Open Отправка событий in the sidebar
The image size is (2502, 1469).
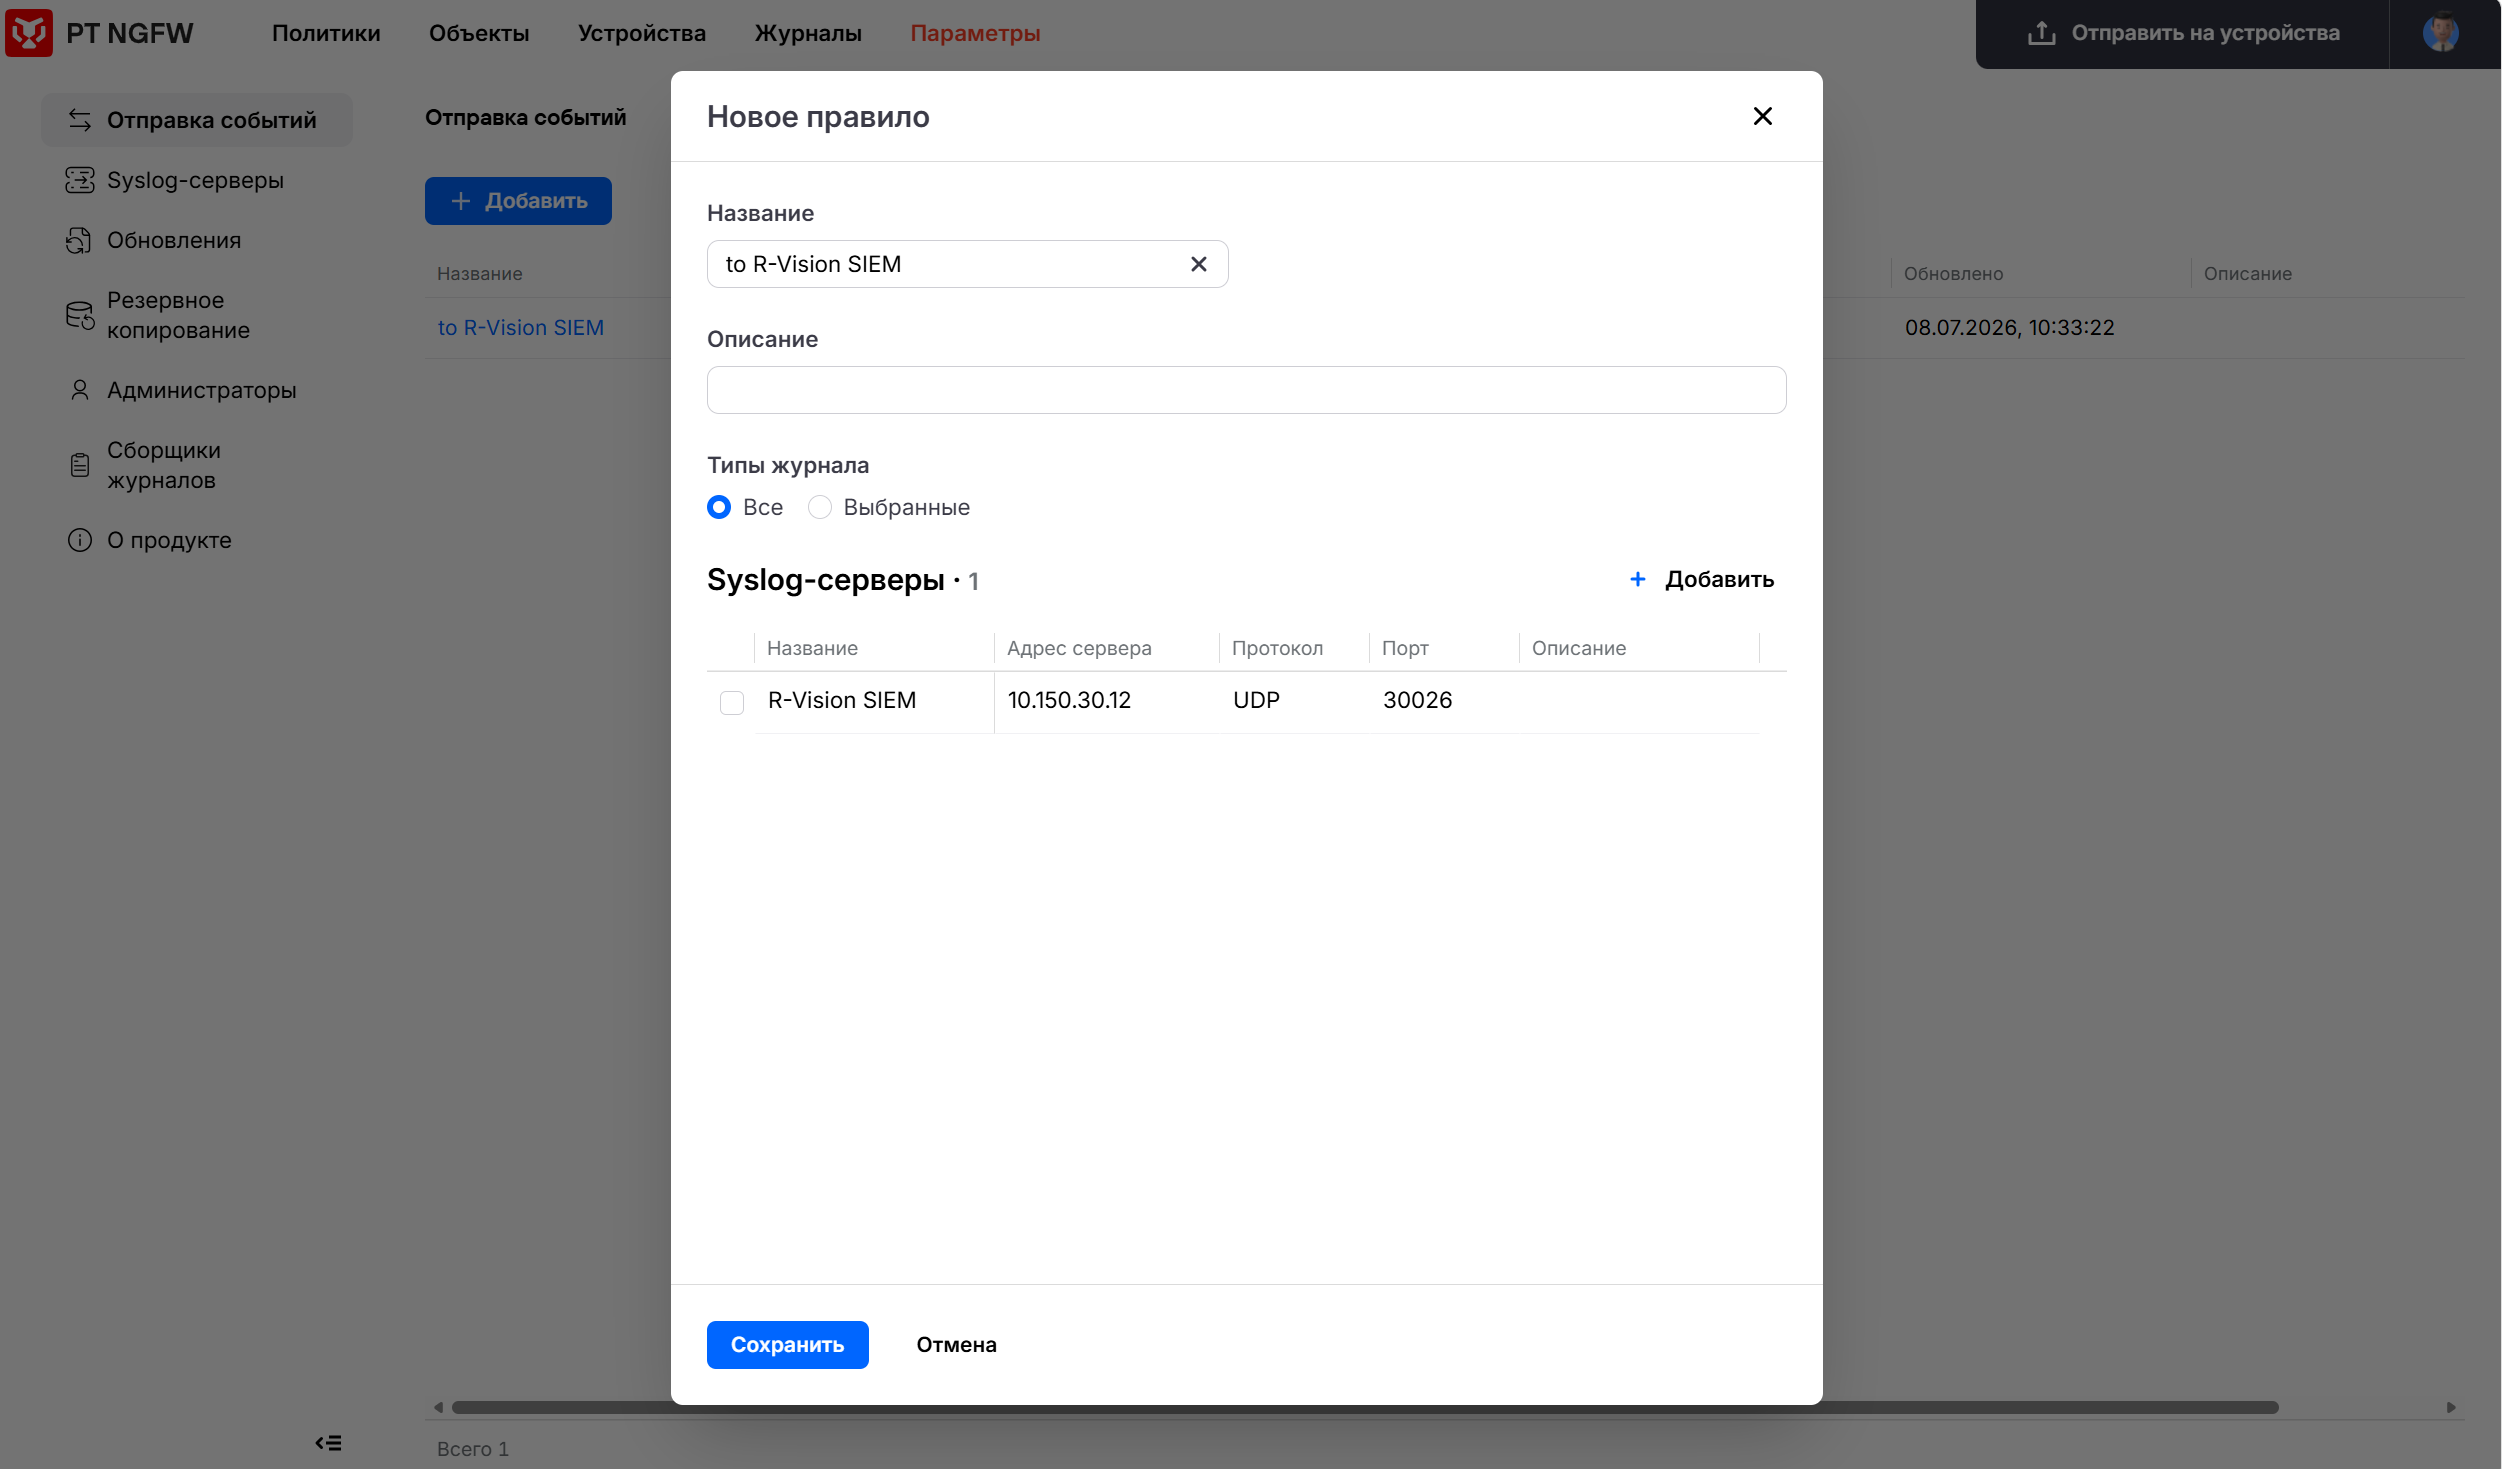pyautogui.click(x=196, y=120)
